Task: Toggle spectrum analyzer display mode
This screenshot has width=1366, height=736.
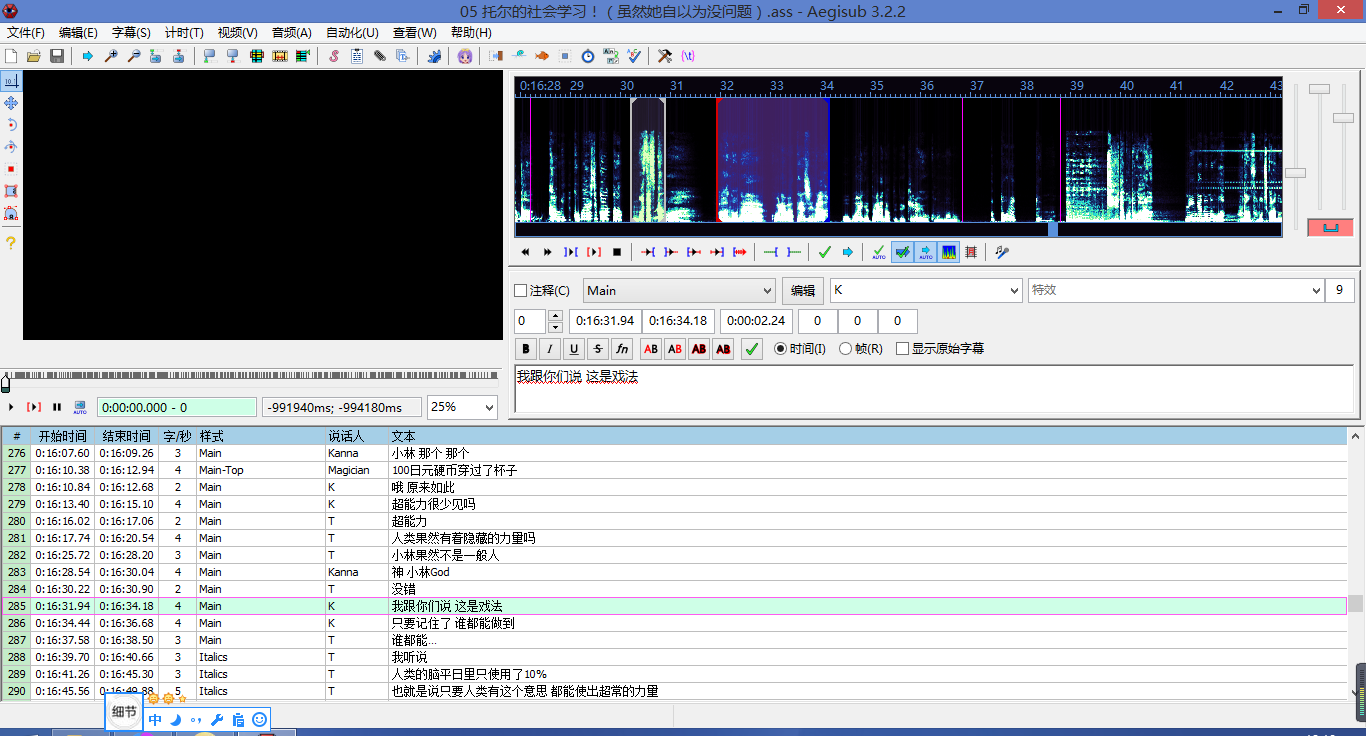Action: point(949,252)
